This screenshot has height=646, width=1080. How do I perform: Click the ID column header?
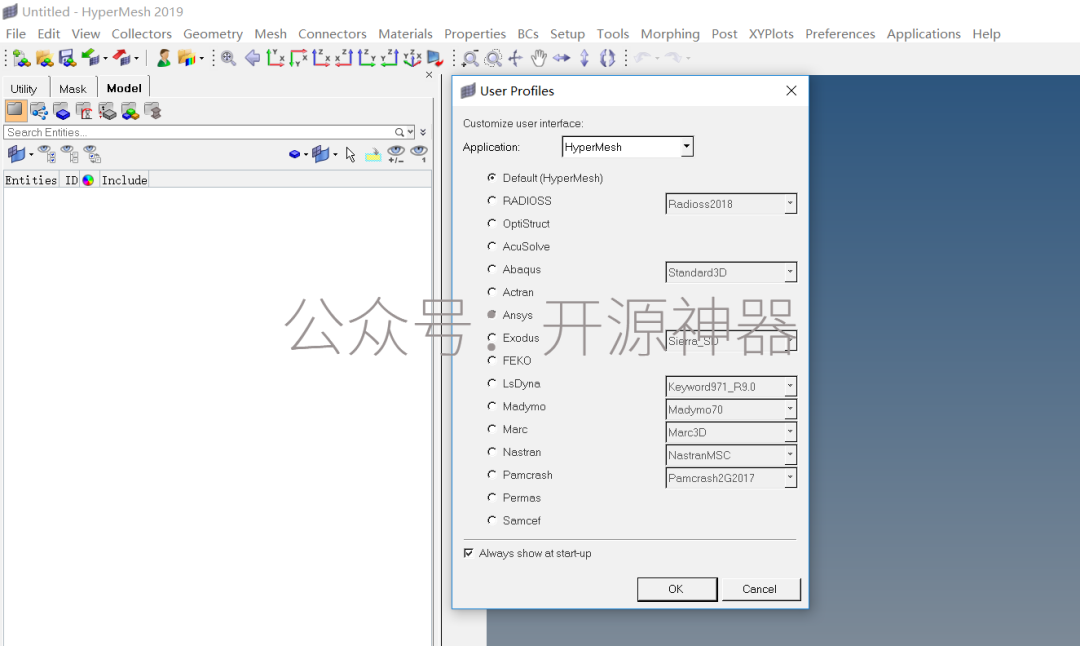(72, 180)
